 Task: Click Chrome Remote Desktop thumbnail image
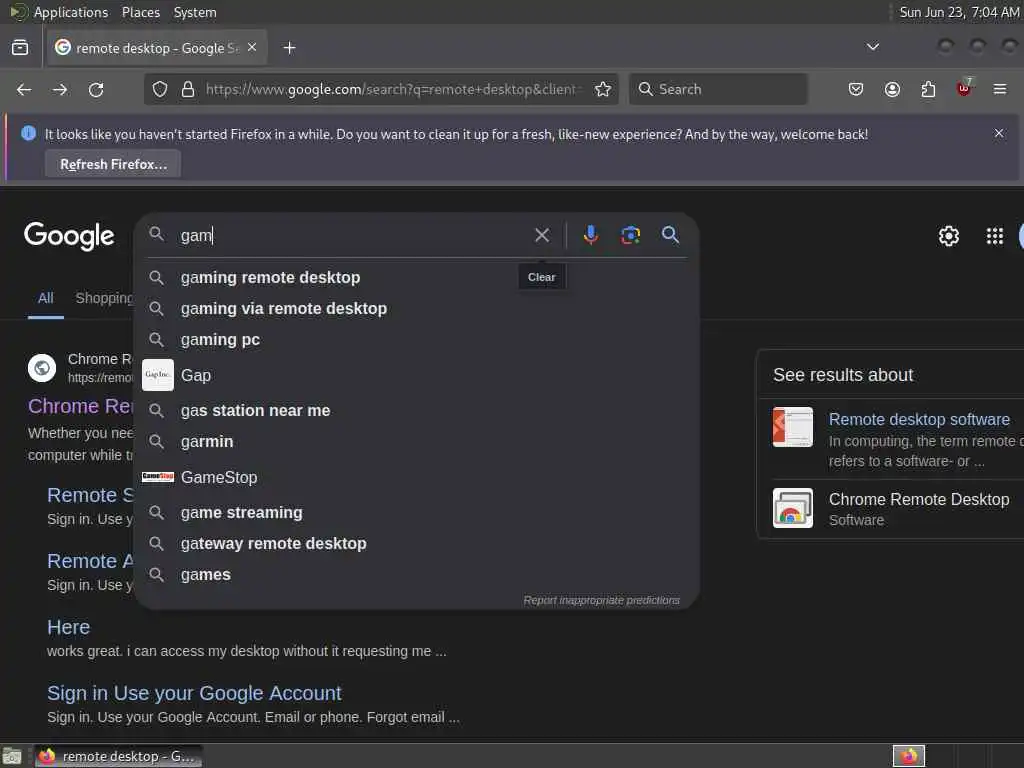click(x=793, y=508)
